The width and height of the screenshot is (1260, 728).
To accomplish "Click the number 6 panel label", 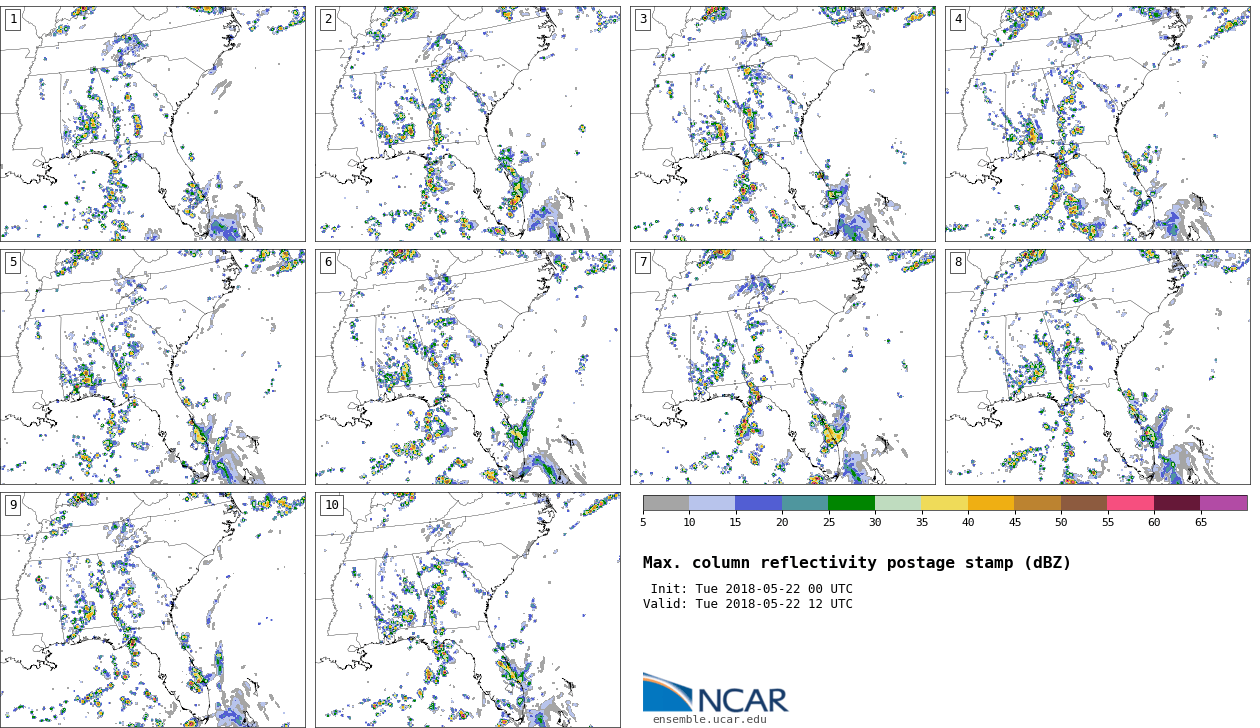I will pos(328,262).
